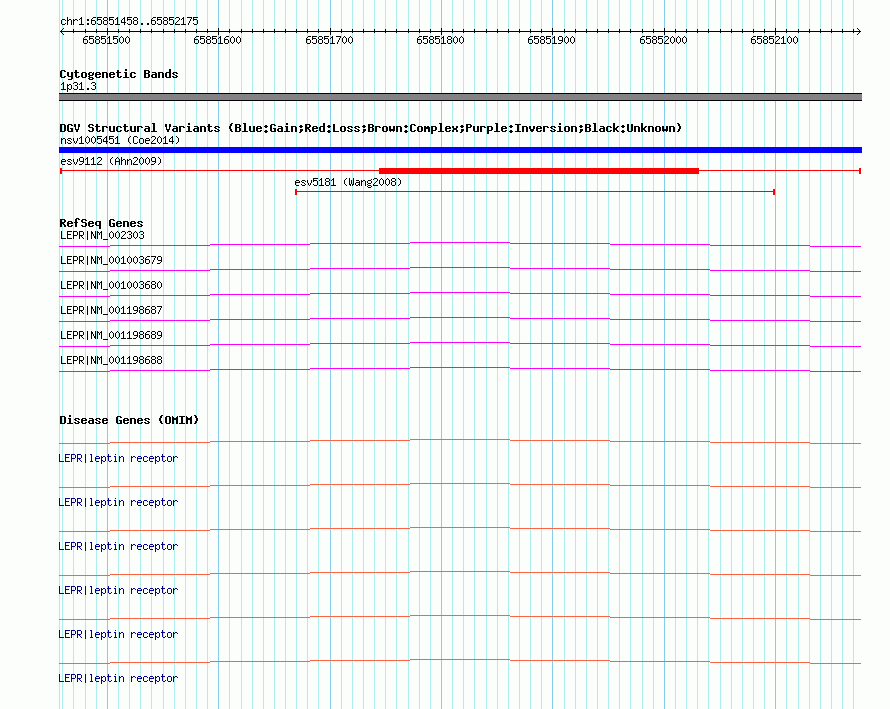Open the LEPR|NM_002303 transcript label
Image resolution: width=890 pixels, height=709 pixels.
102,235
